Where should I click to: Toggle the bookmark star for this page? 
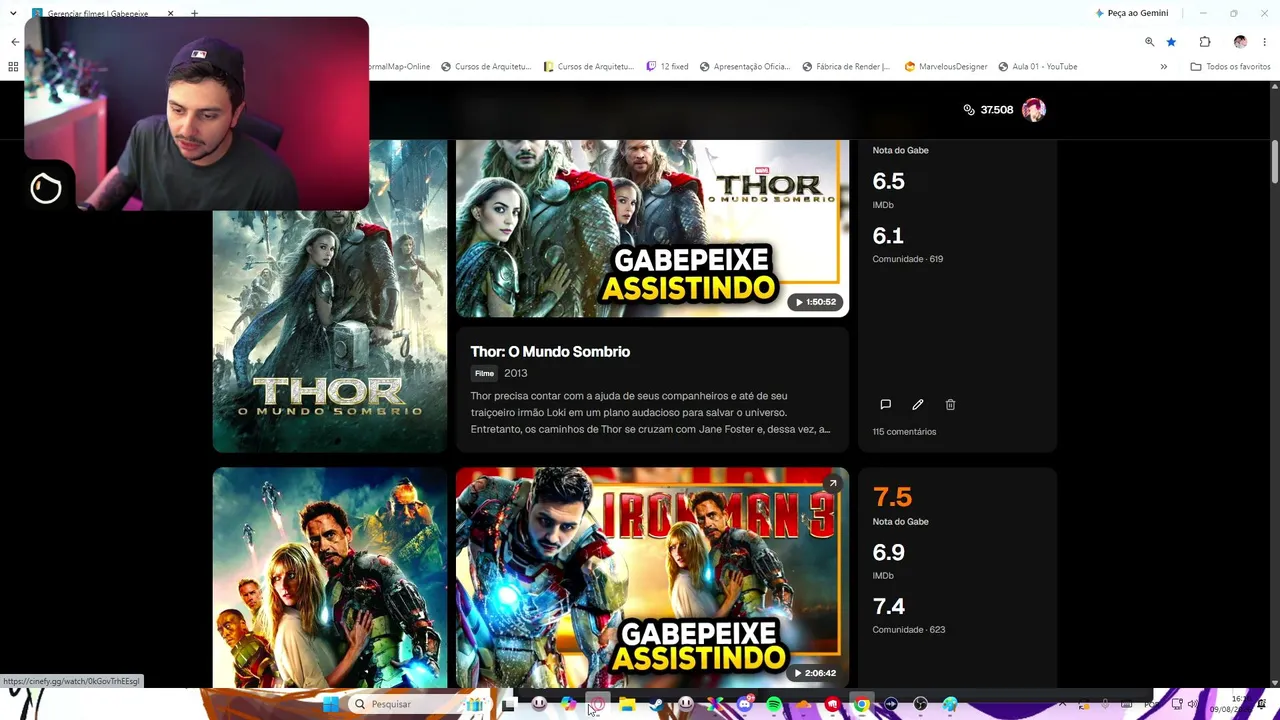(x=1171, y=42)
